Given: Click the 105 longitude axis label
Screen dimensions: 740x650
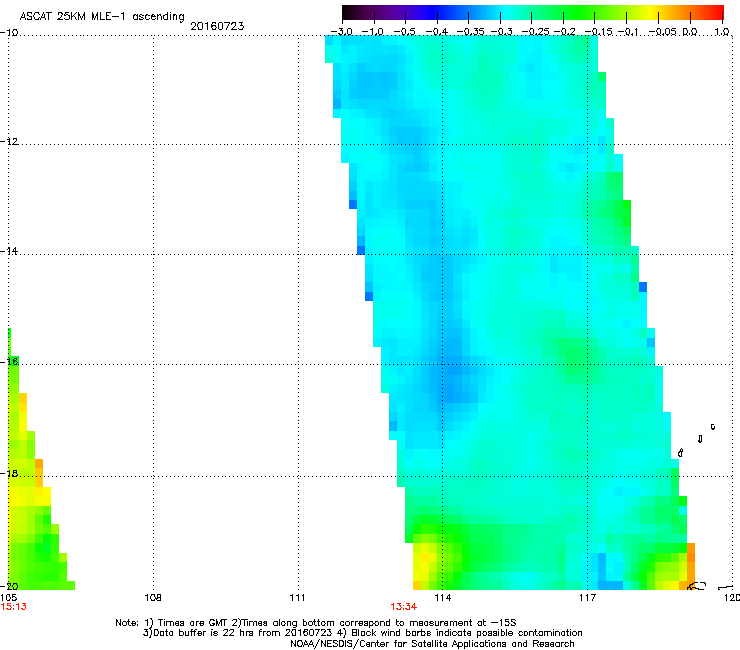Looking at the screenshot, I should coord(8,598).
